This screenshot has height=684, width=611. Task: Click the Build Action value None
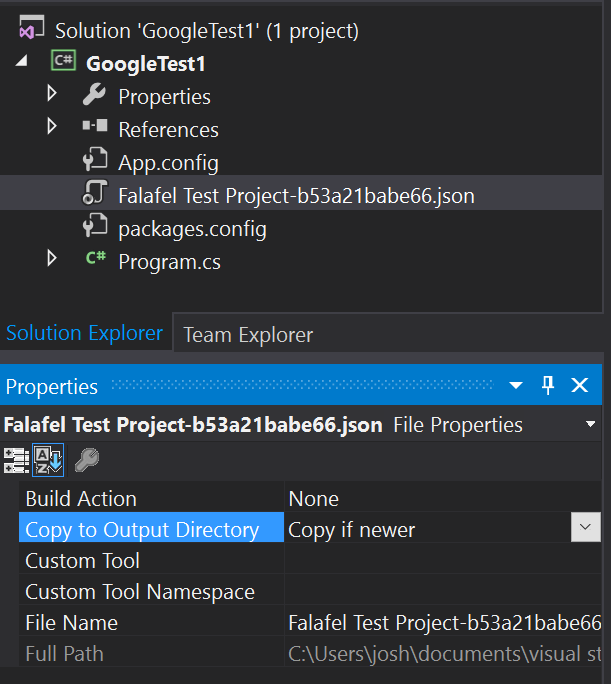pos(314,499)
